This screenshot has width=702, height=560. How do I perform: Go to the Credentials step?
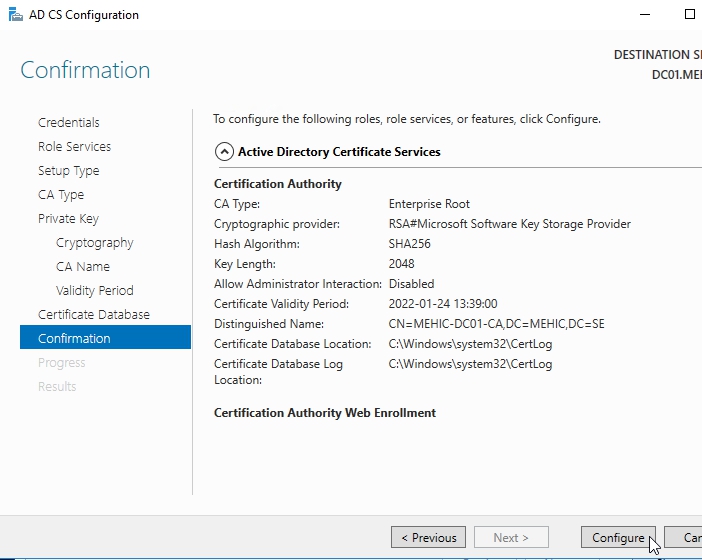coord(69,123)
